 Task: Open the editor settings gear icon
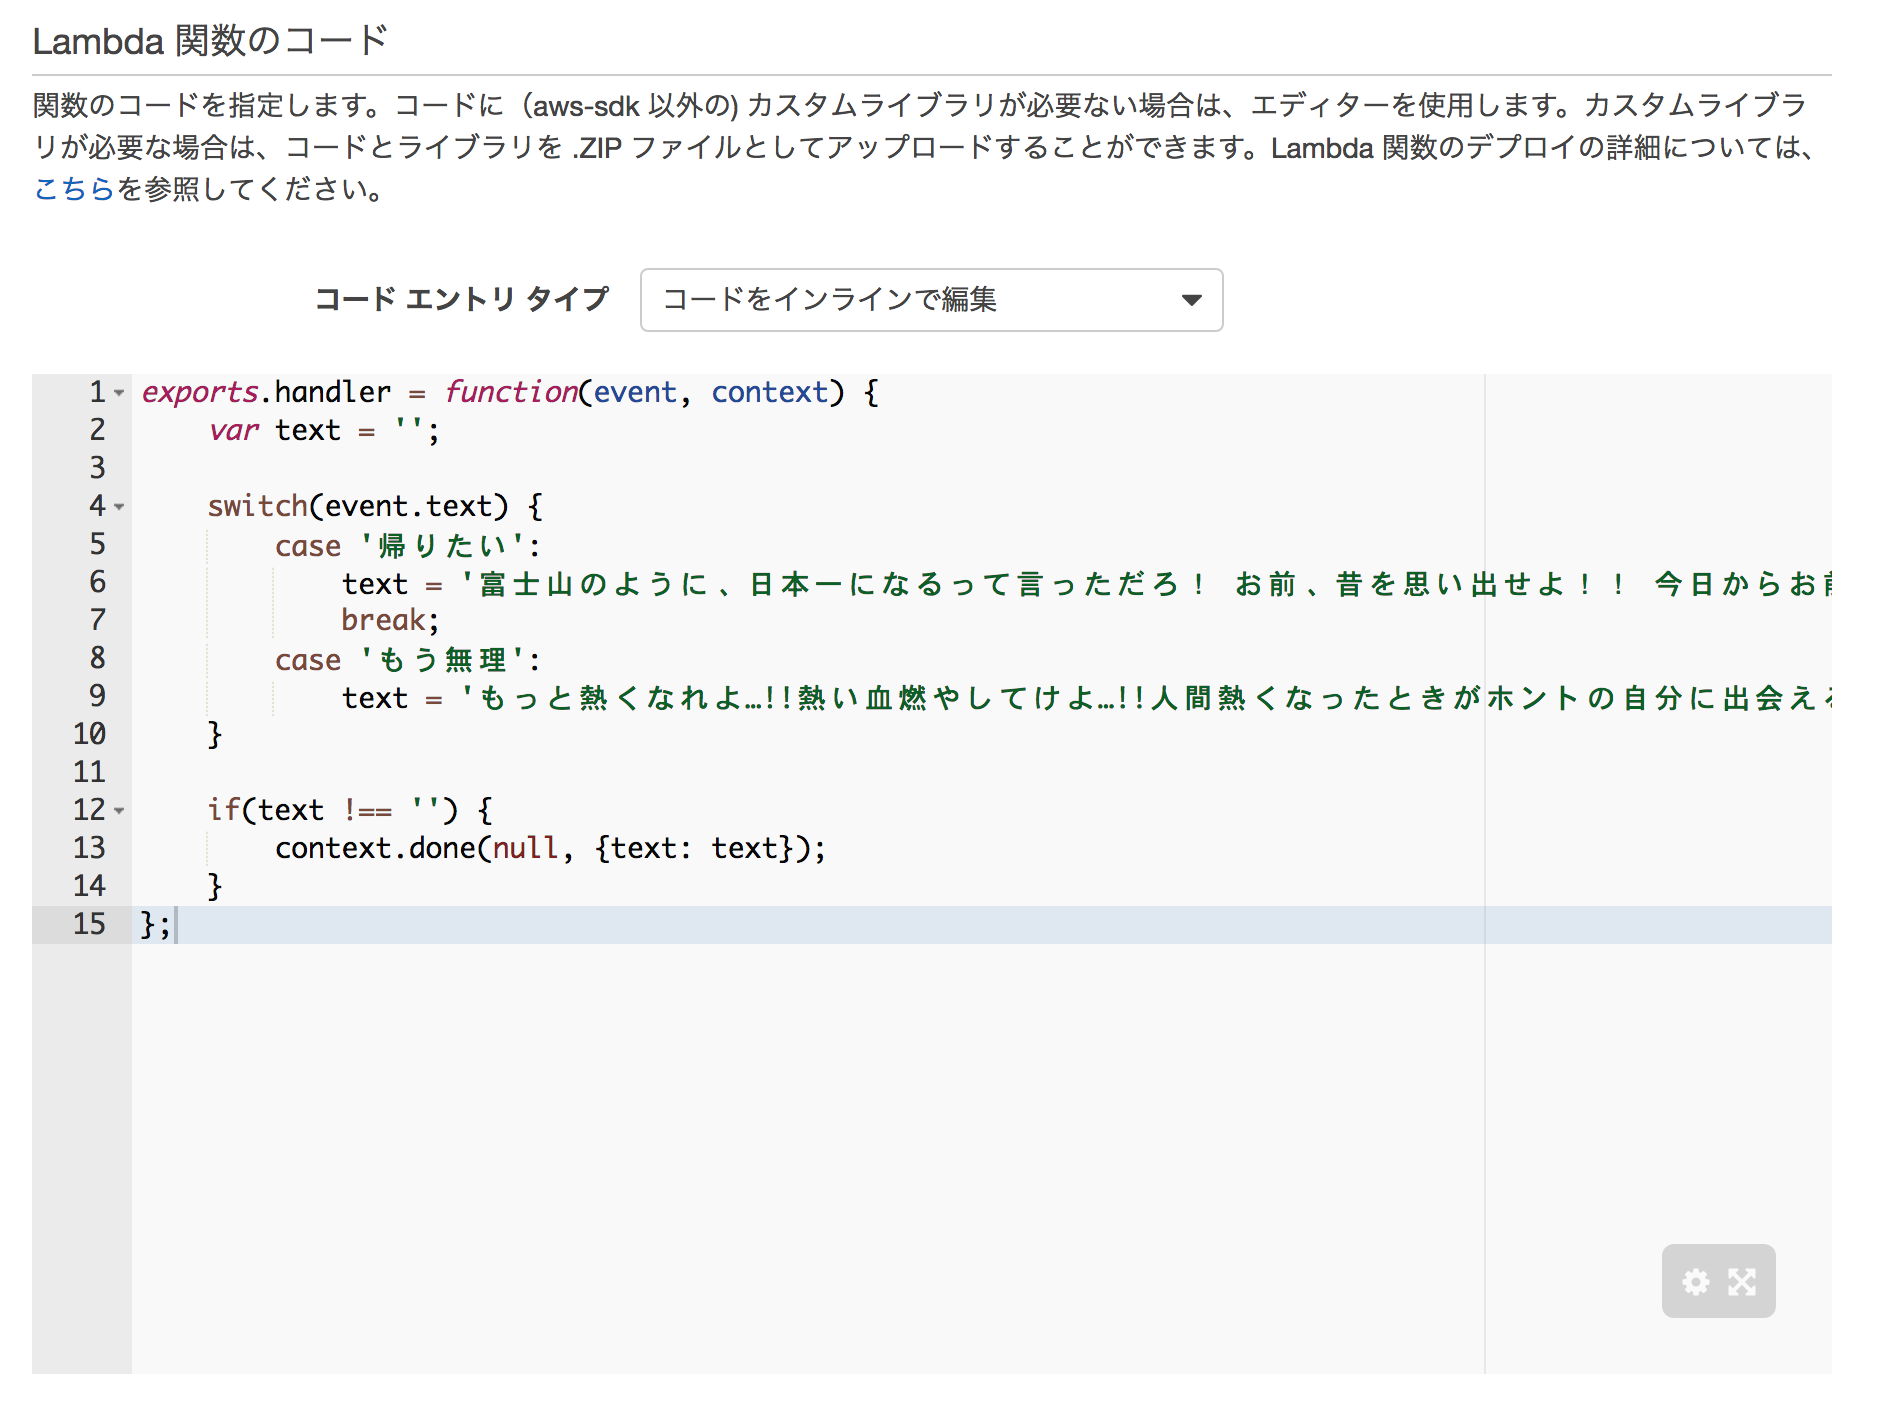tap(1696, 1282)
